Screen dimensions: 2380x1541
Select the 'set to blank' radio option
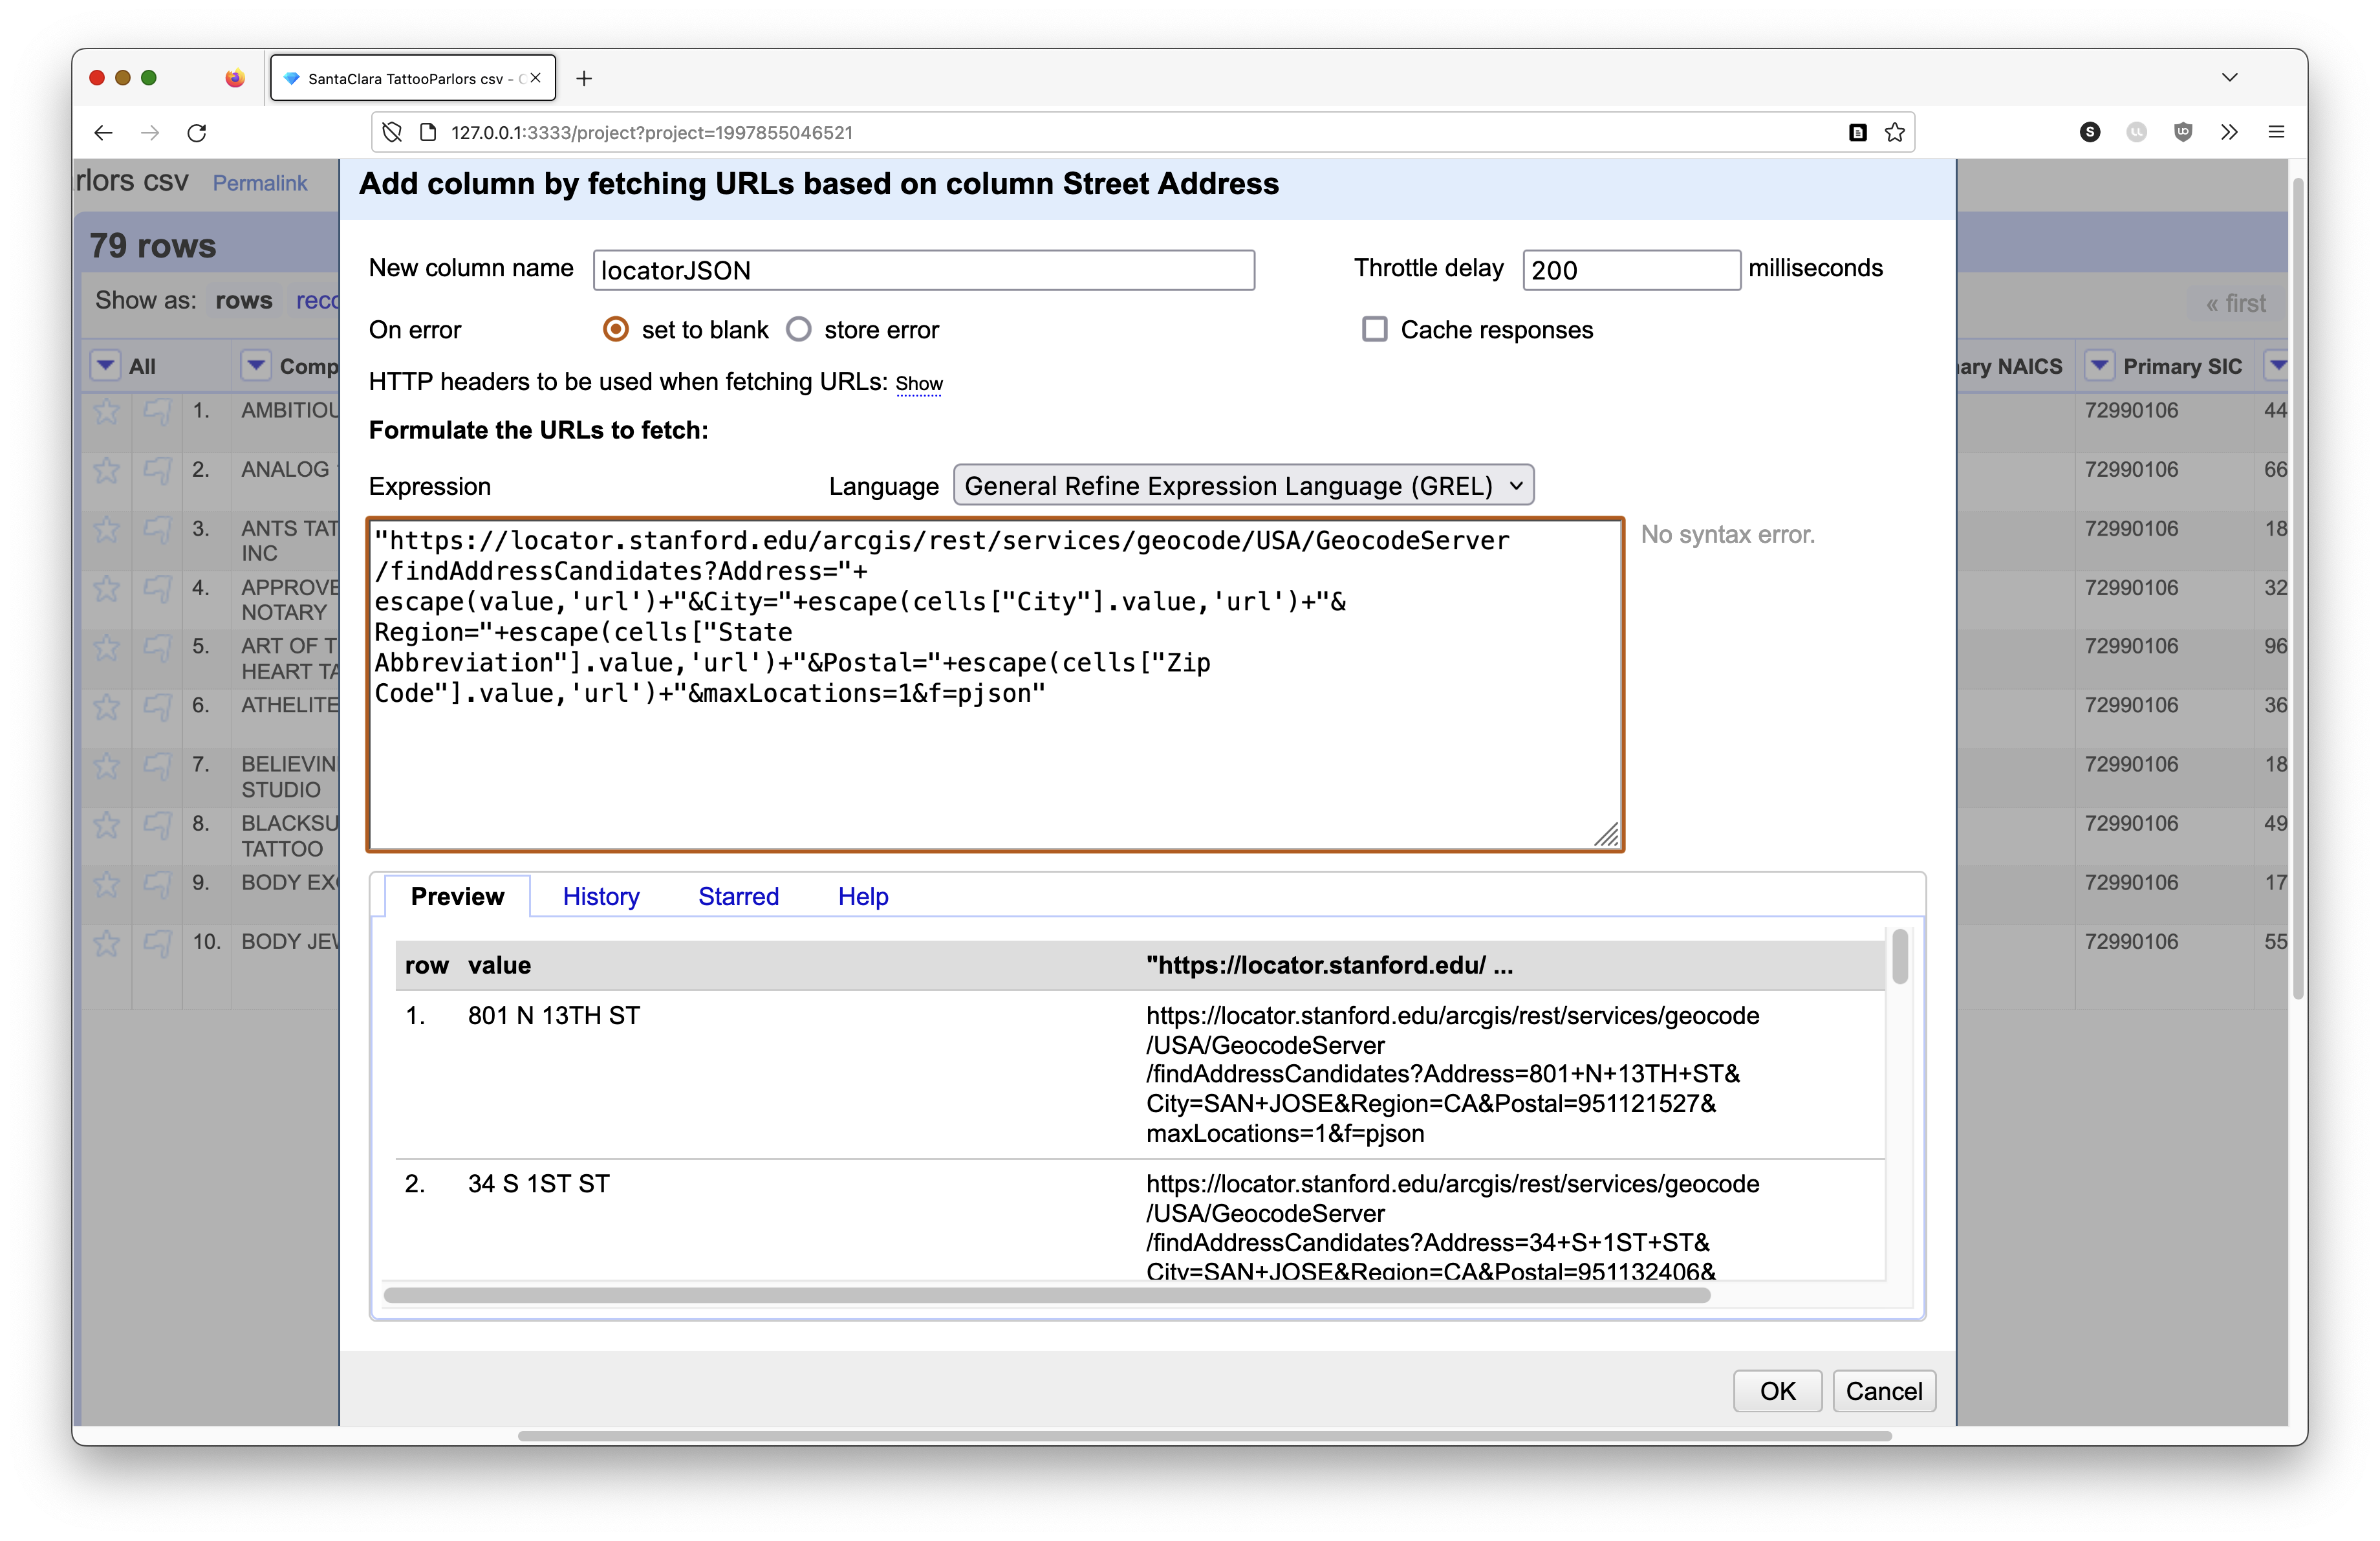pyautogui.click(x=616, y=330)
